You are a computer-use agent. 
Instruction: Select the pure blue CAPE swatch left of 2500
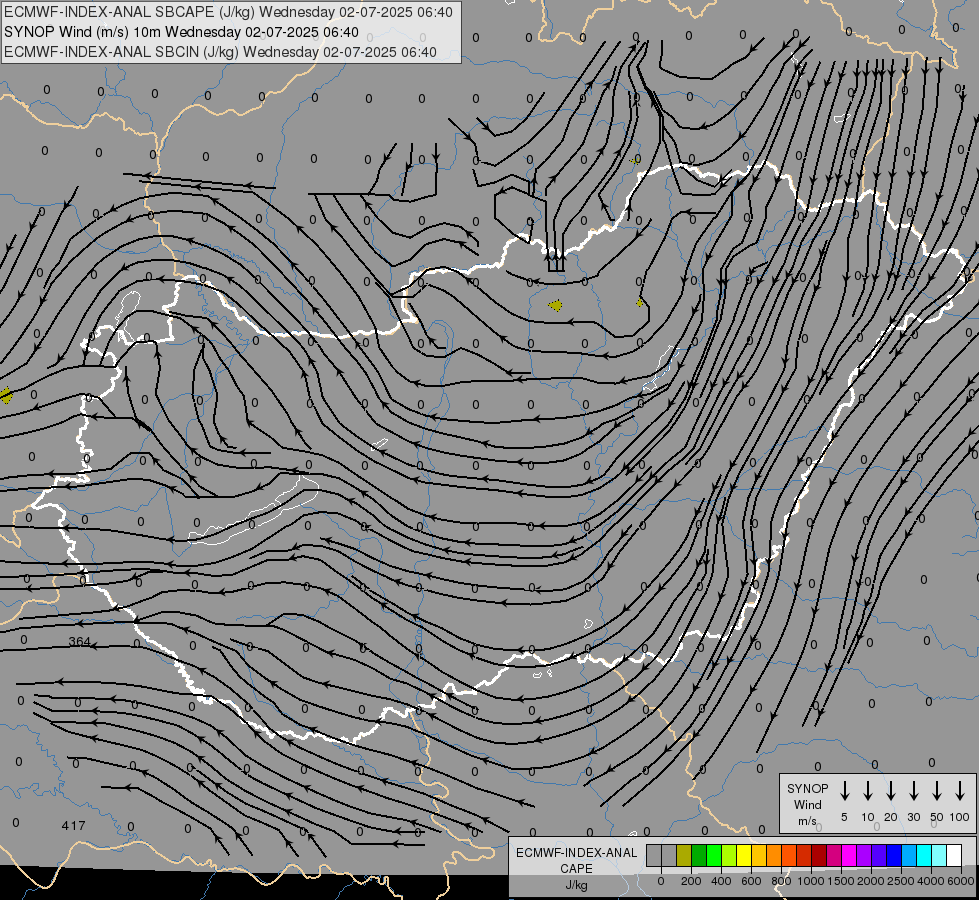(x=894, y=855)
